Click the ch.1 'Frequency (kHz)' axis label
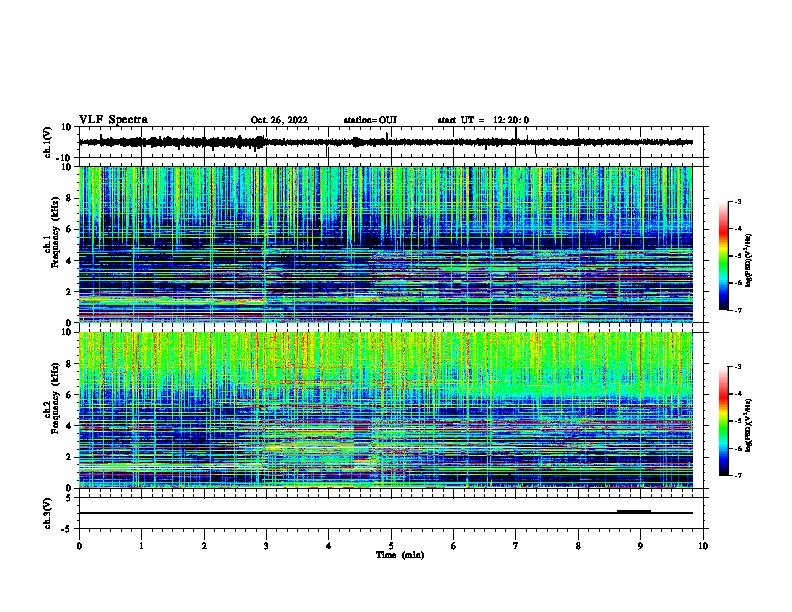The height and width of the screenshot is (612, 792). point(55,232)
